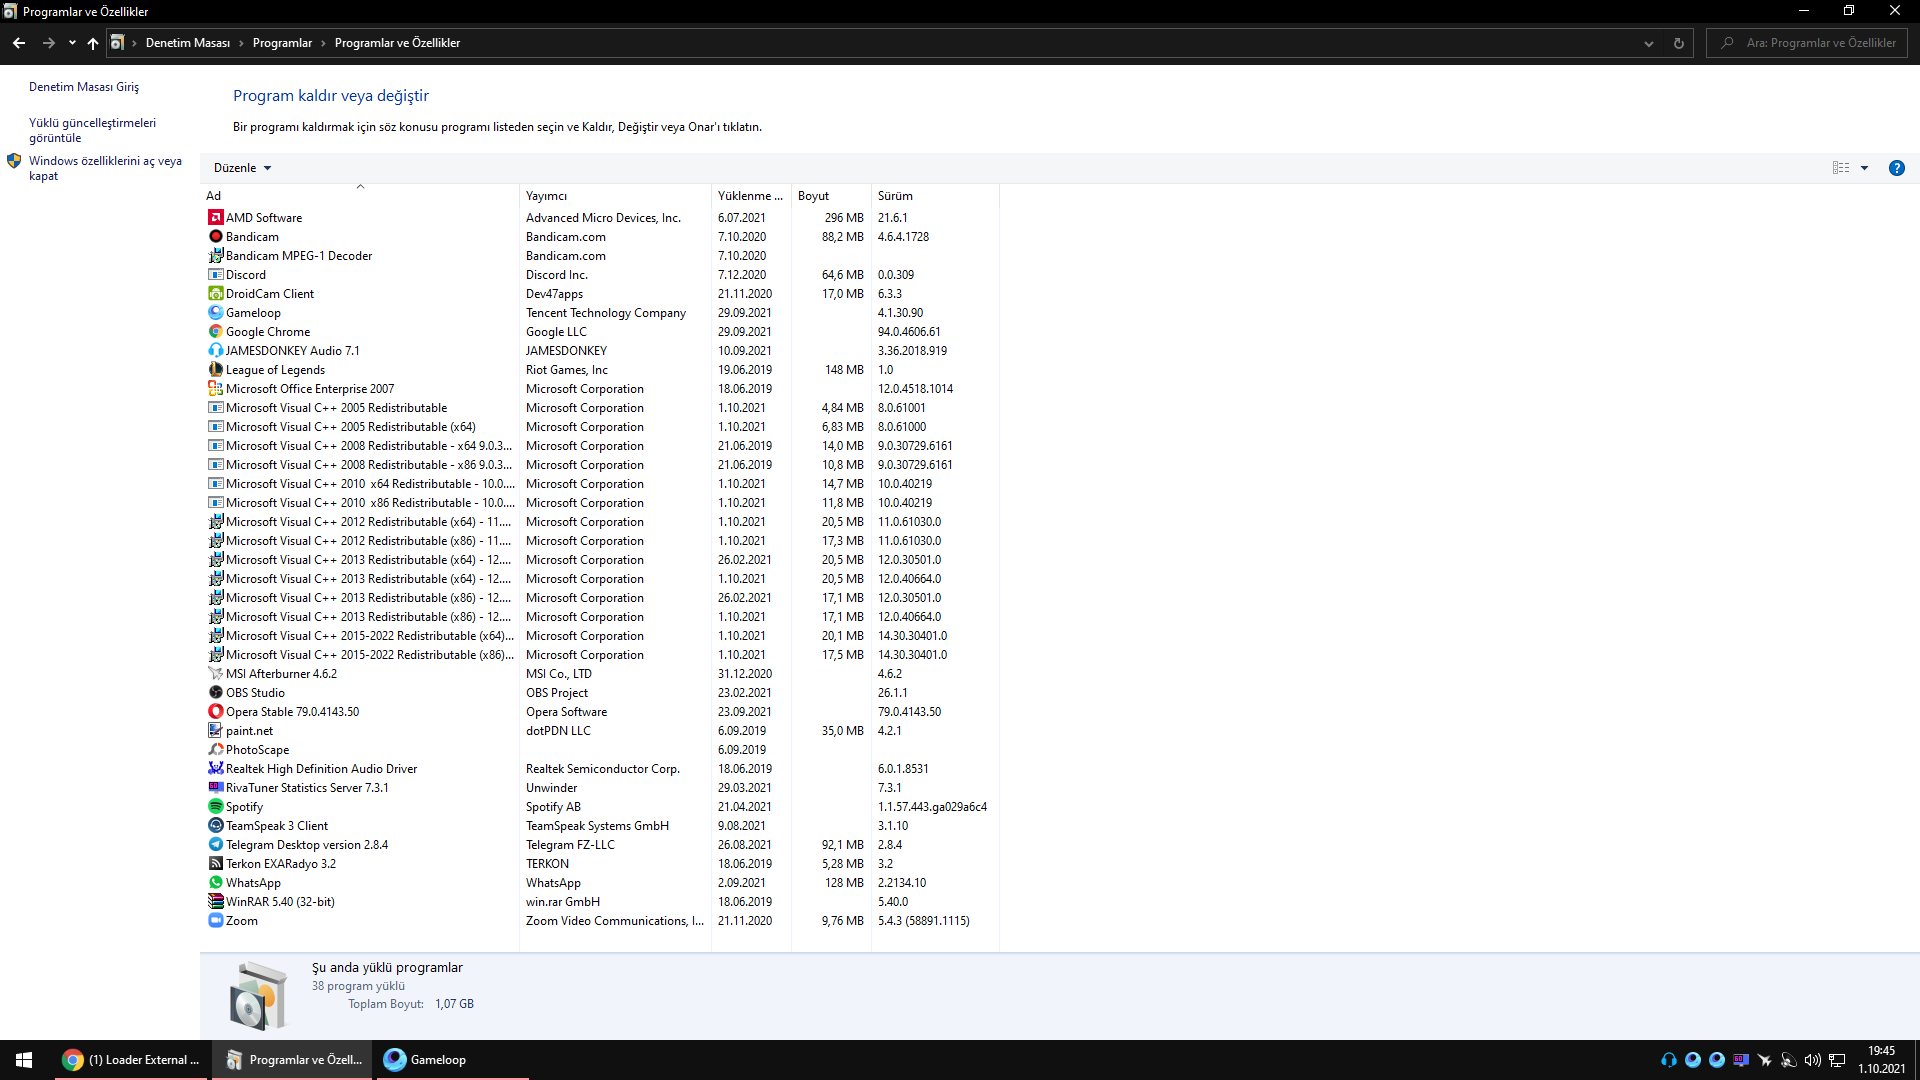Click the WinRAR 5.40 icon
The image size is (1920, 1080).
coord(215,901)
